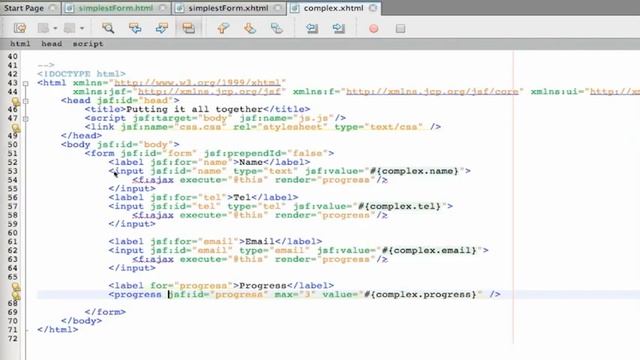Click the hint lightbulb beside link tag
This screenshot has height=360, width=640.
[16, 128]
